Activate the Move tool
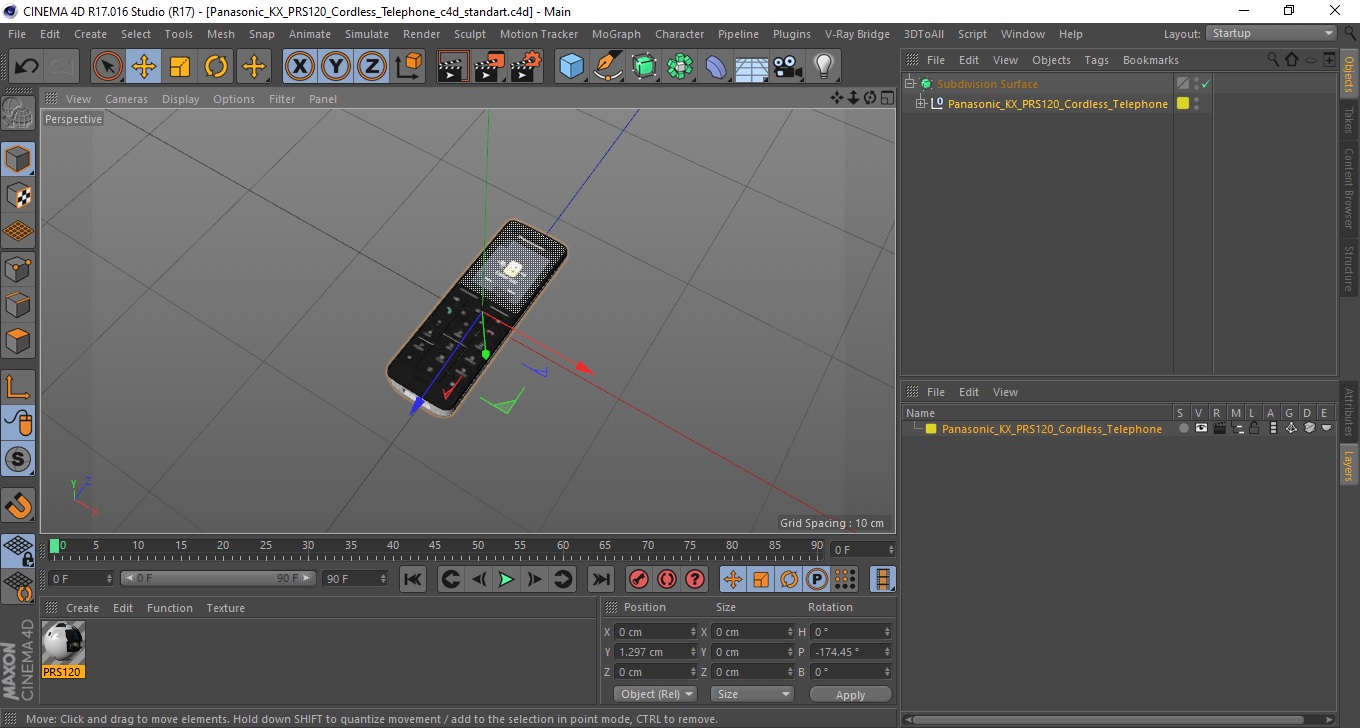1360x728 pixels. coord(144,67)
